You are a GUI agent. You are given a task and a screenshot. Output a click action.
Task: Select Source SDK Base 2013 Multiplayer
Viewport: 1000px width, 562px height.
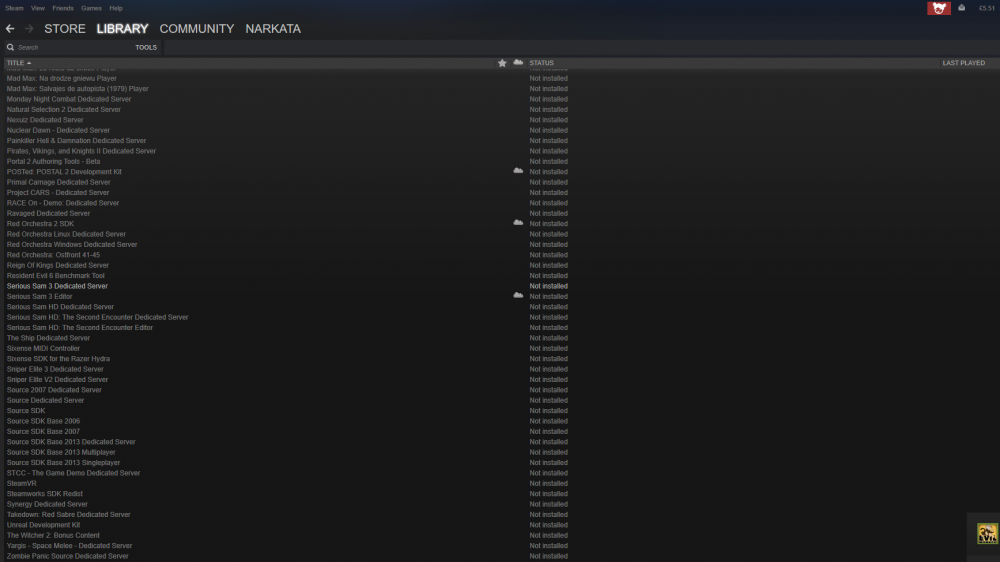(x=61, y=452)
